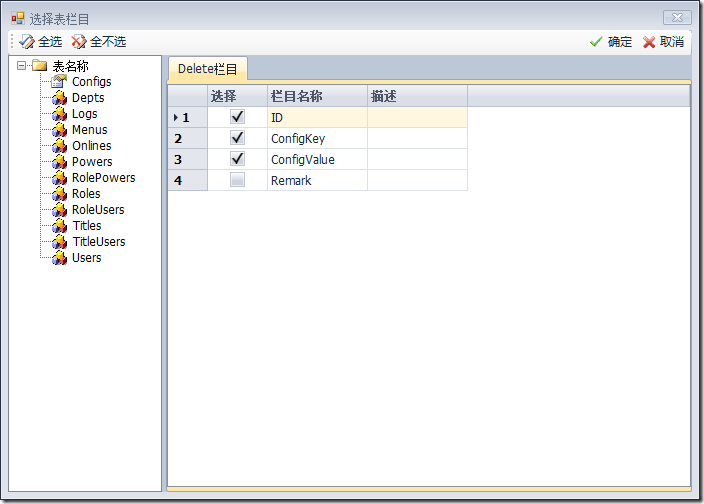Click the 全选 button label
Screen dimensions: 704x504
(x=50, y=42)
